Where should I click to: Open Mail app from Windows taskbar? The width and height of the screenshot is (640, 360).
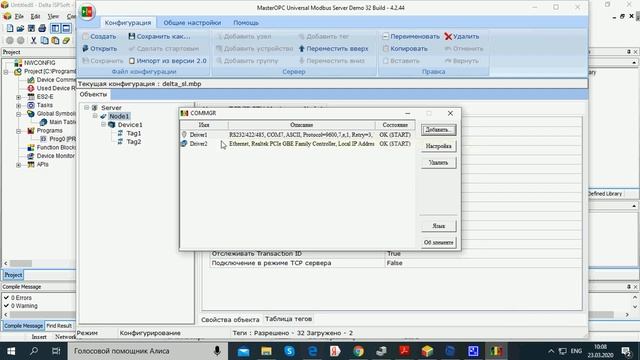[243, 351]
